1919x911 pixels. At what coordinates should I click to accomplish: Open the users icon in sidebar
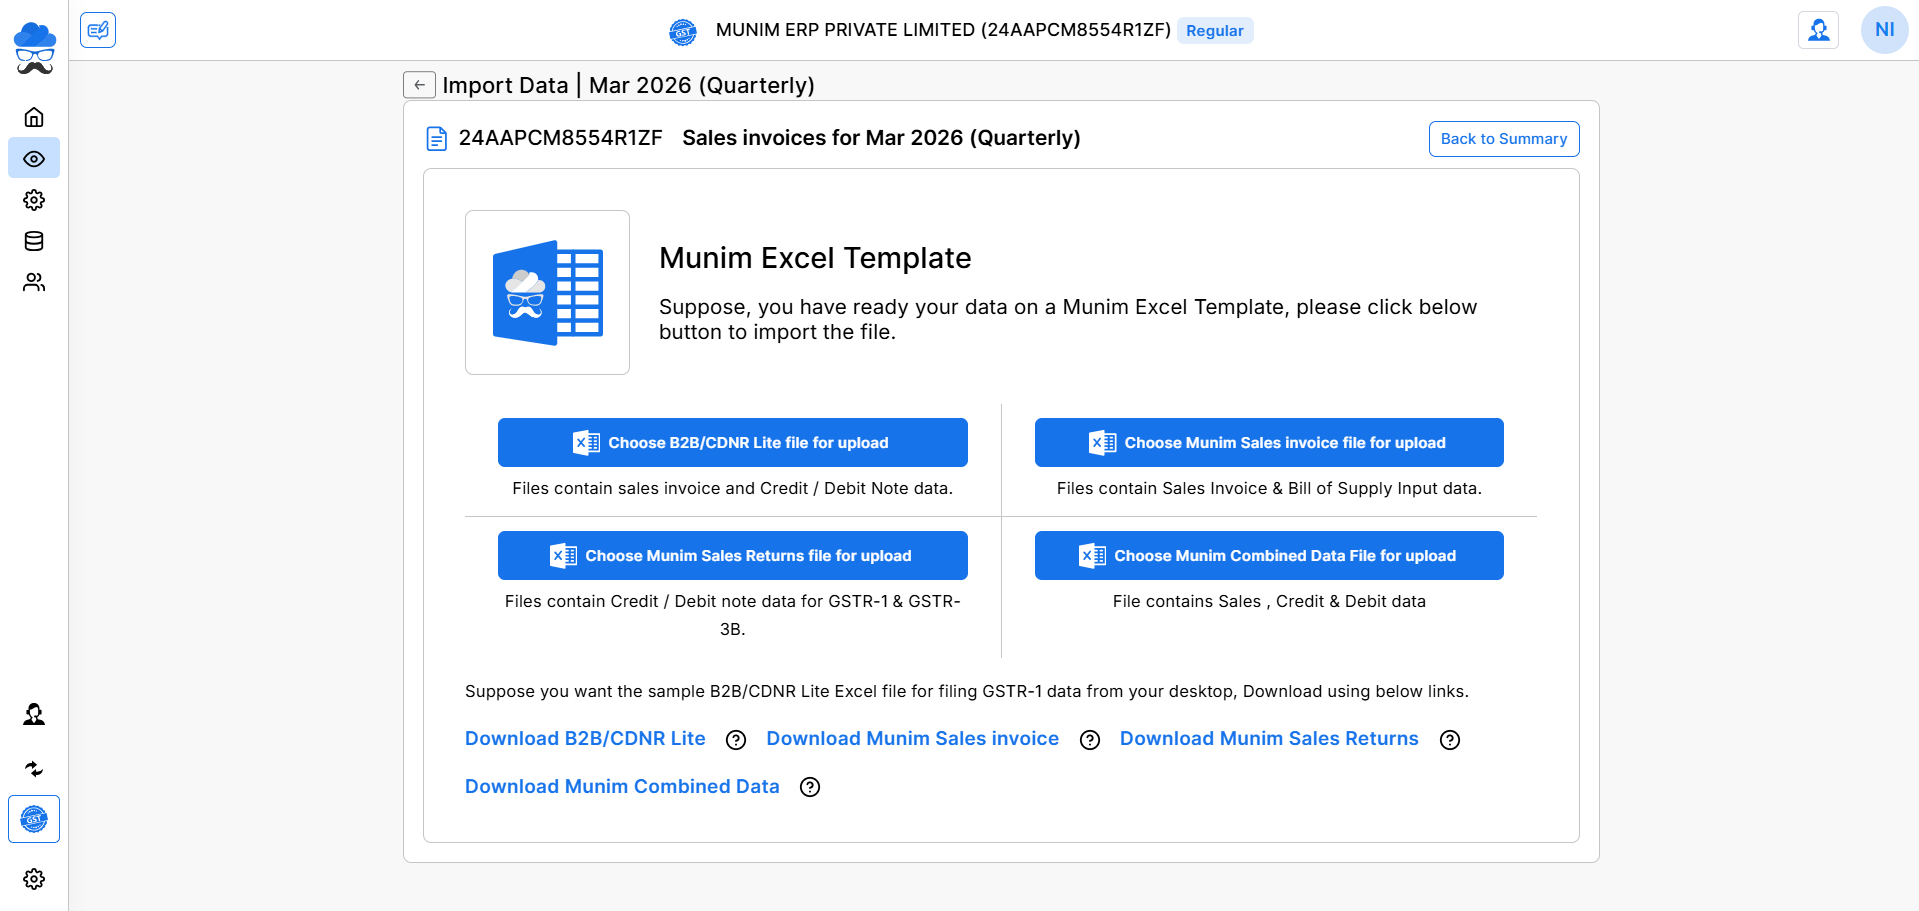[x=34, y=283]
